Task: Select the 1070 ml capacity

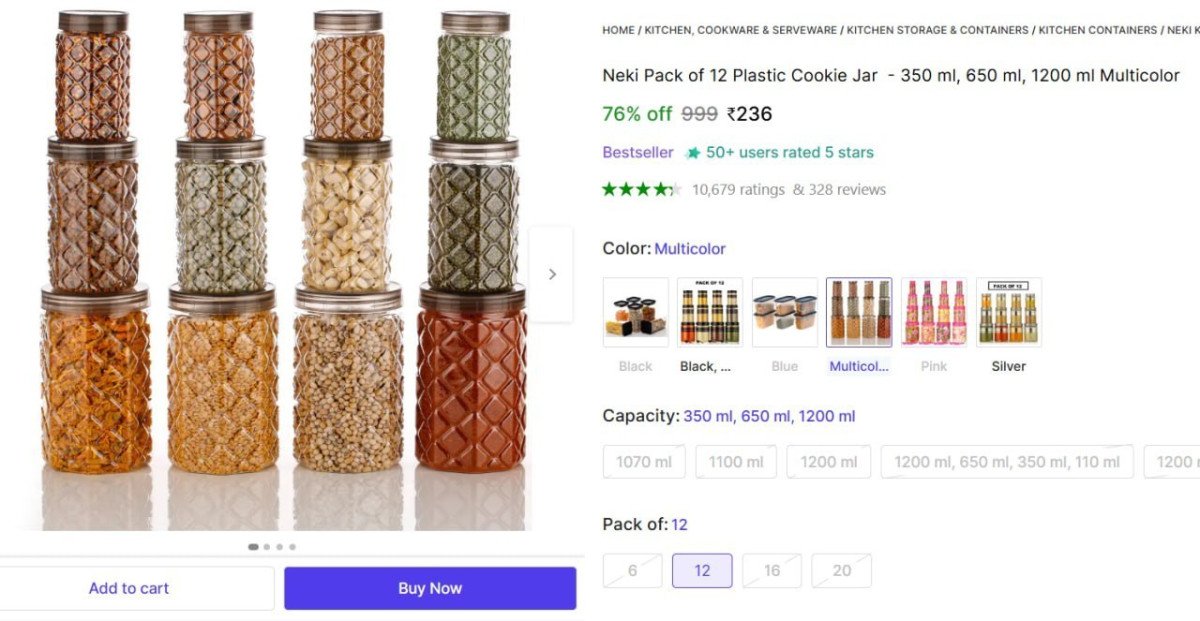Action: pyautogui.click(x=643, y=461)
